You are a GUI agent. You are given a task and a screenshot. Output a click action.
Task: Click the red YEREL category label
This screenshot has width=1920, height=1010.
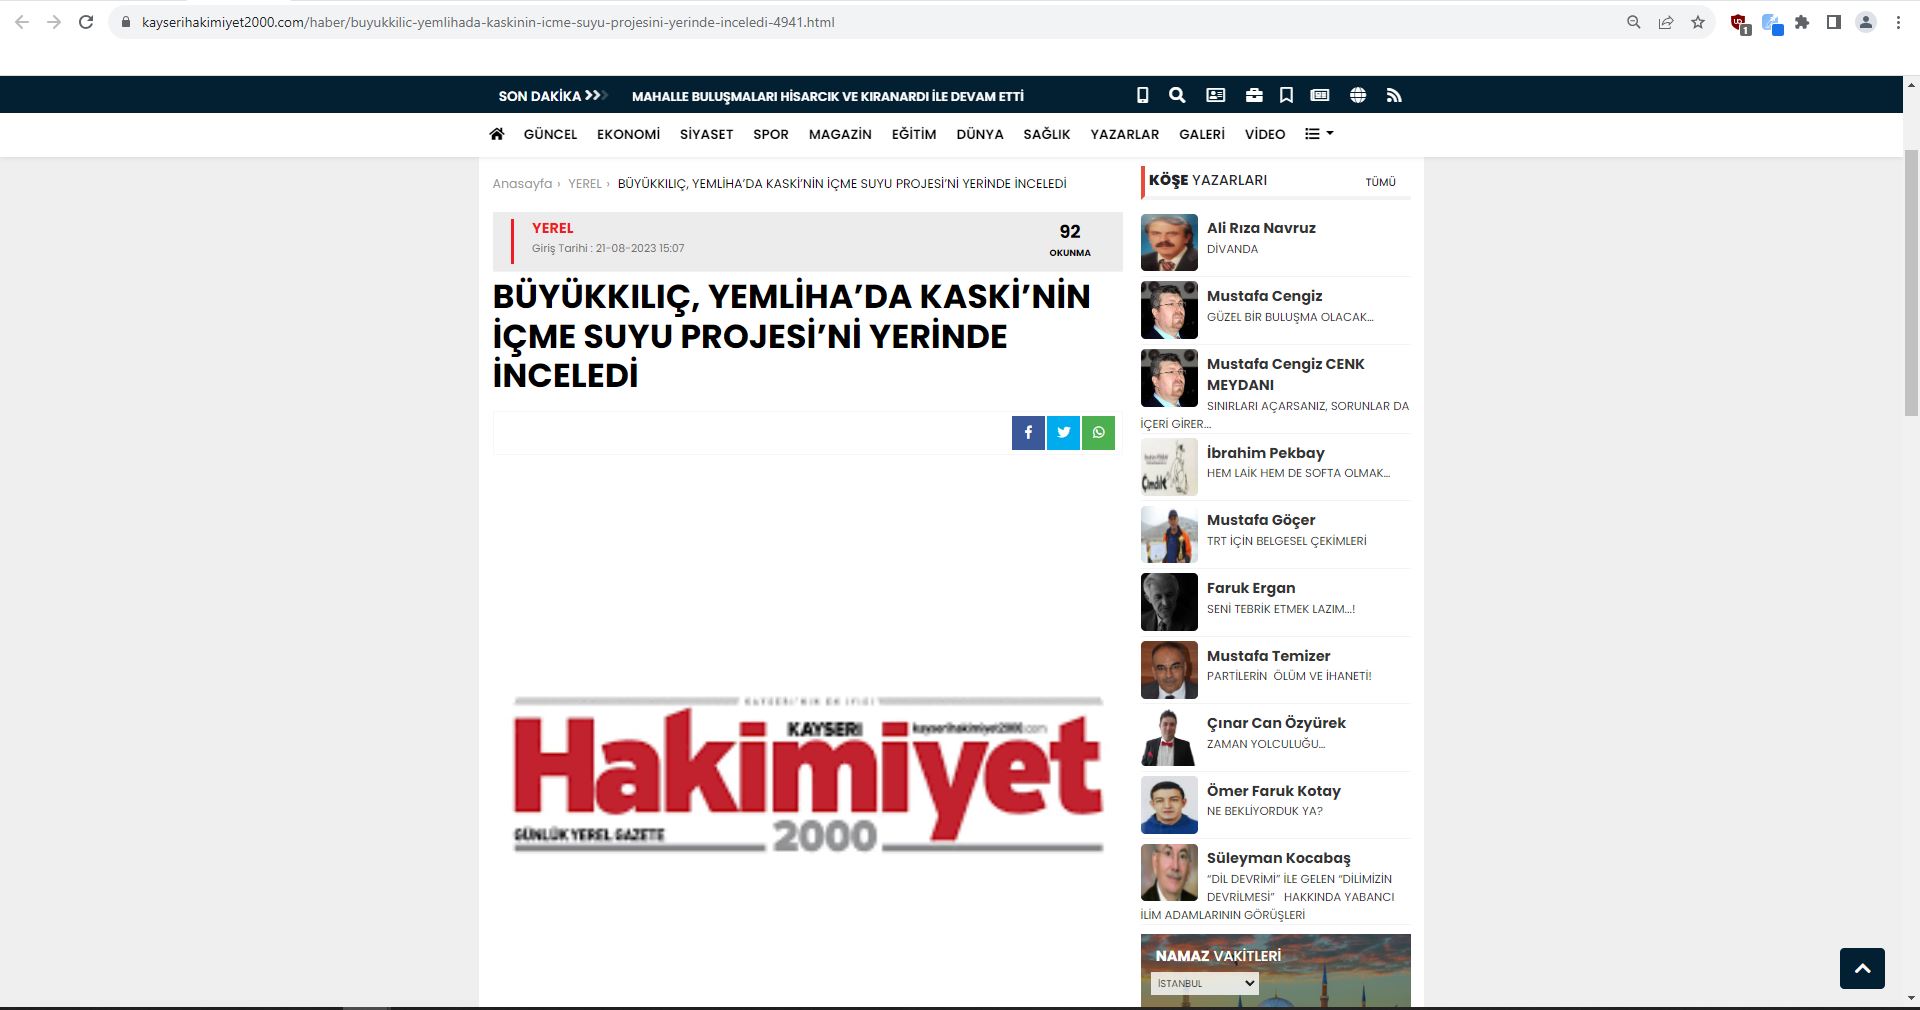(552, 228)
